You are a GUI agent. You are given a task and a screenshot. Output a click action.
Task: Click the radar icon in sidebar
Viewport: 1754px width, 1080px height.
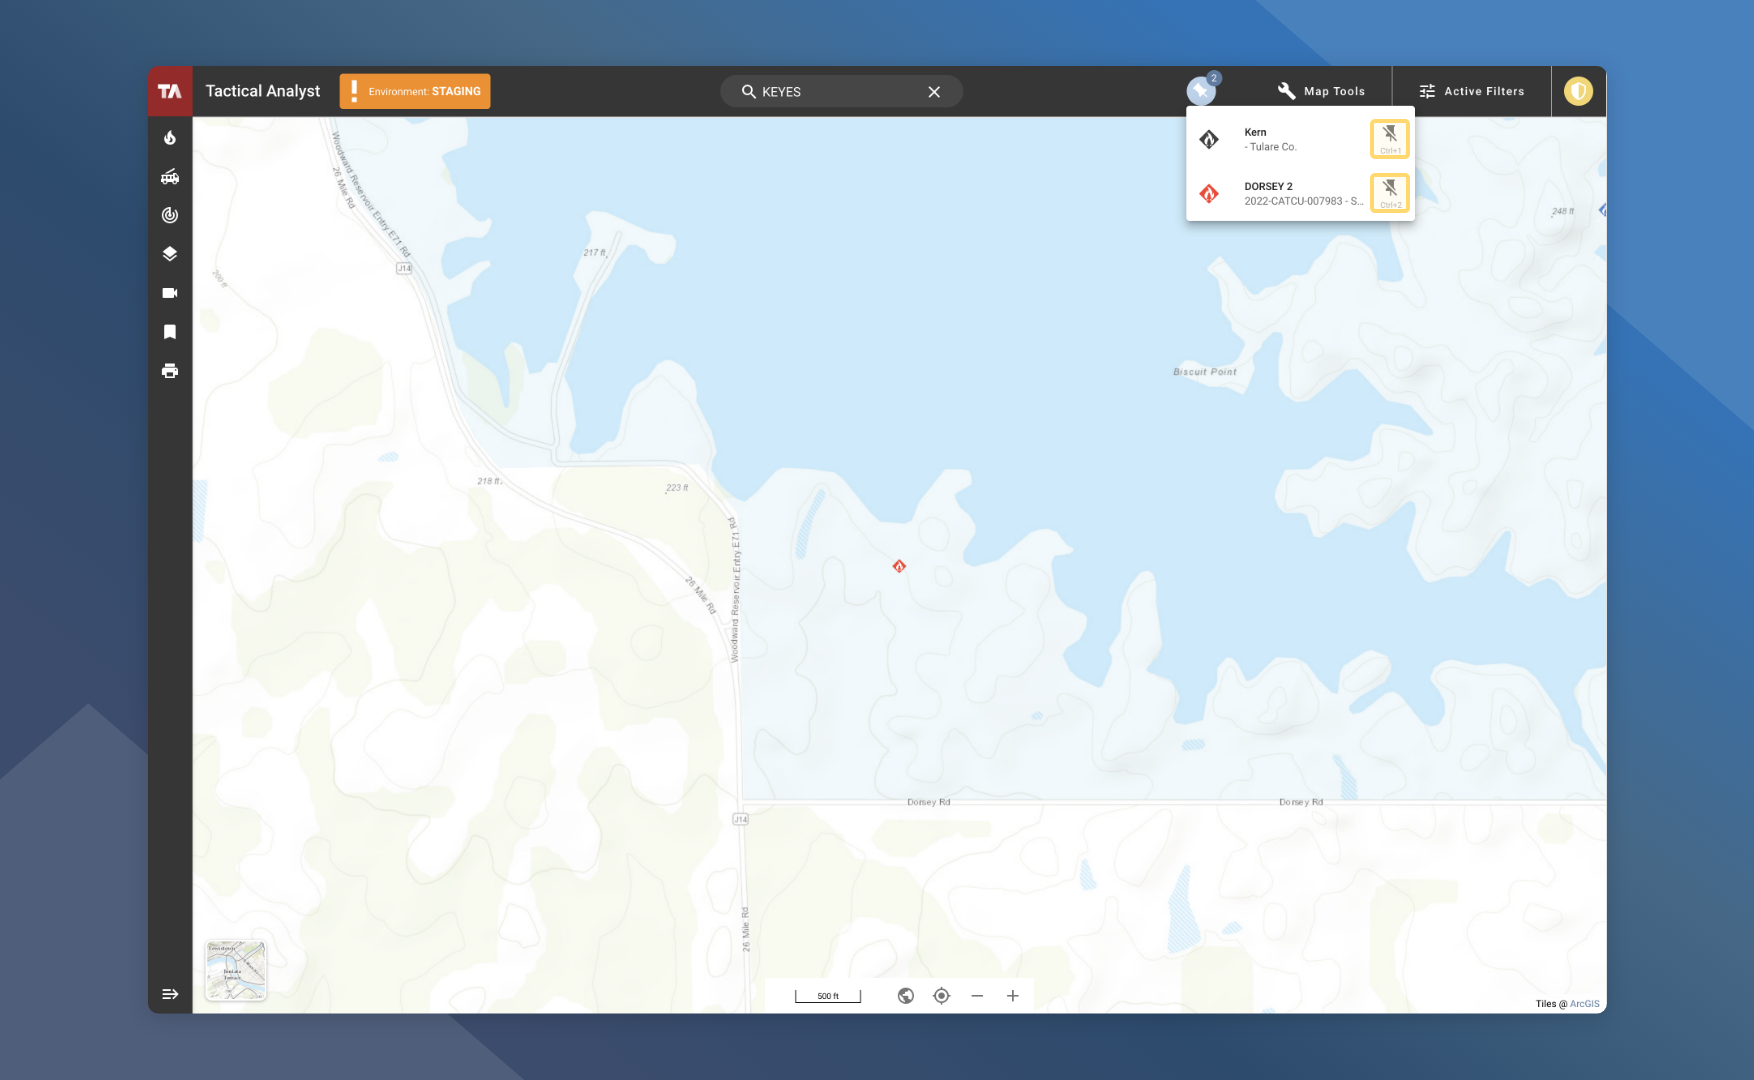[170, 215]
